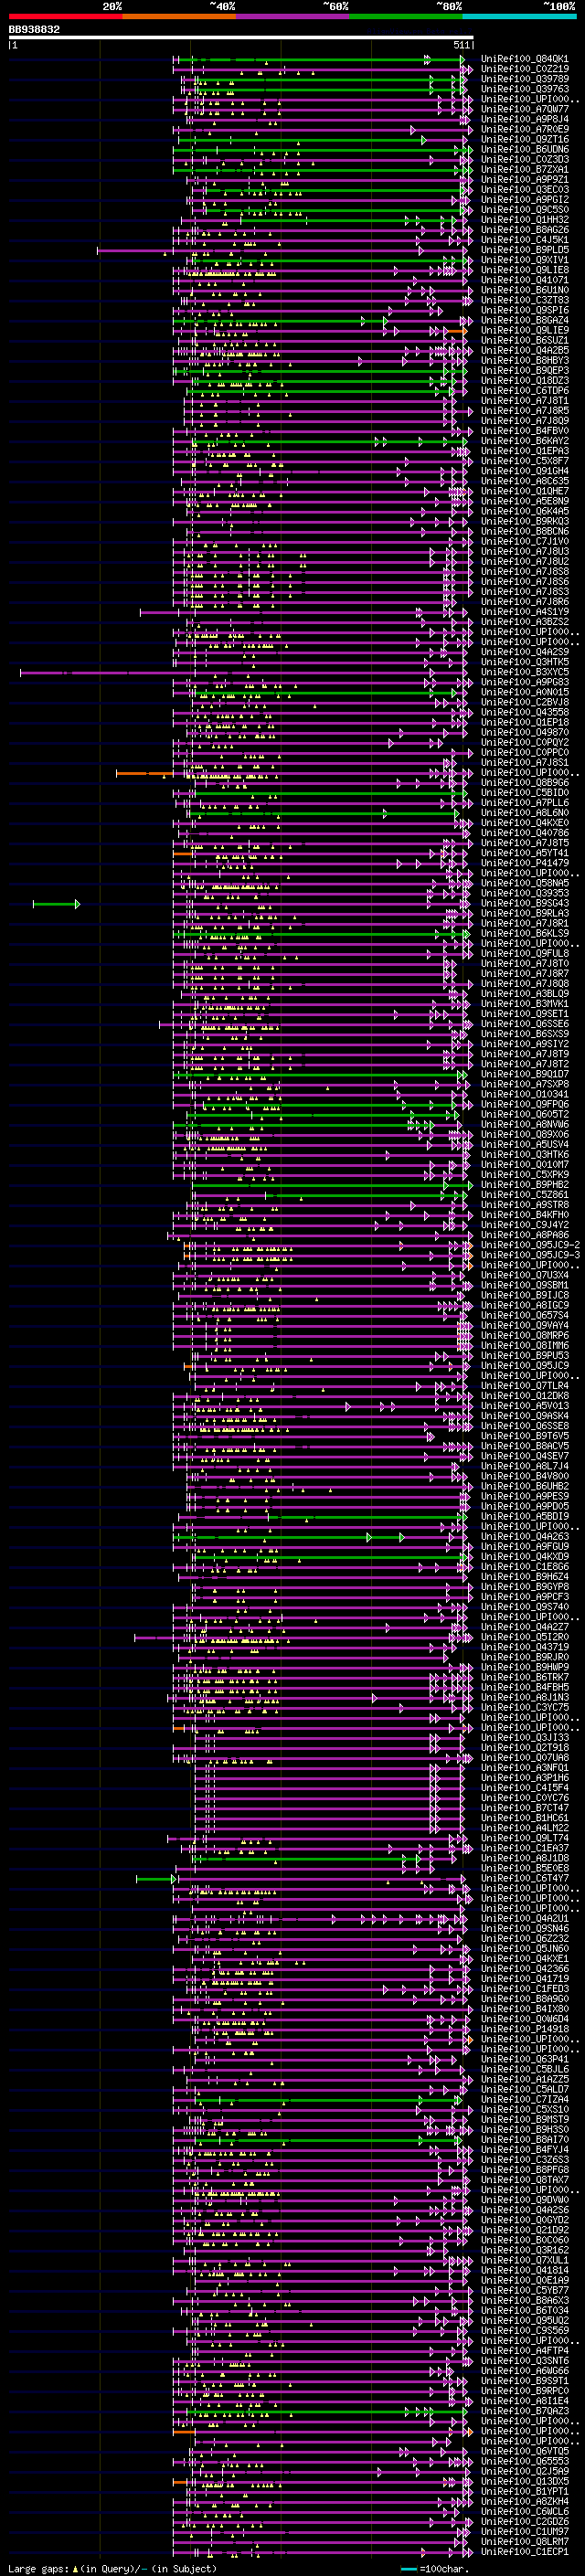Select hit UniRef100_Q95JC9-3
The image size is (585, 2576).
click(530, 1256)
